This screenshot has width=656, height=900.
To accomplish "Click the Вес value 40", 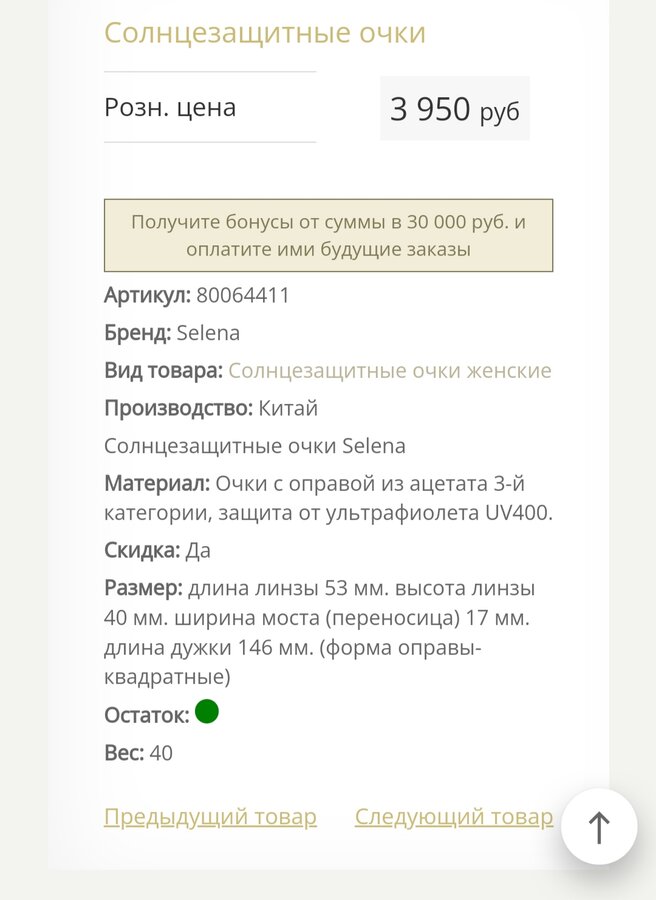I will click(161, 753).
